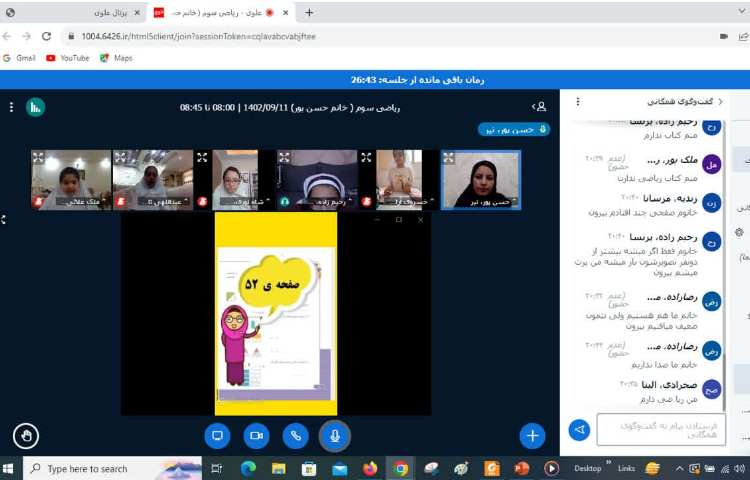The image size is (750, 480).
Task: Click the browser address bar URL
Action: coord(199,36)
